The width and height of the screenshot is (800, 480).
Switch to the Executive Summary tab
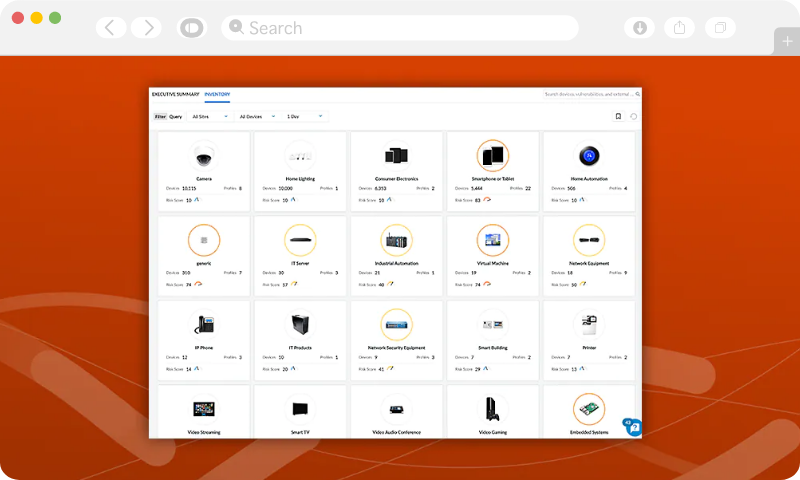pyautogui.click(x=175, y=94)
